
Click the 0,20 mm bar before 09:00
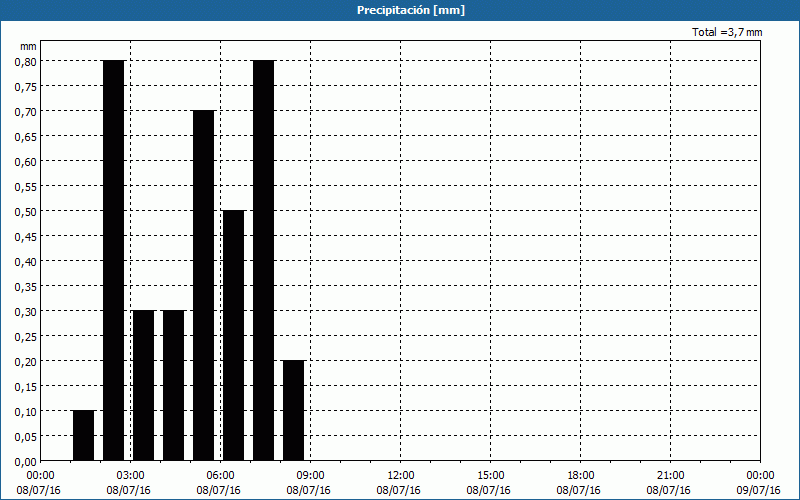pyautogui.click(x=294, y=410)
